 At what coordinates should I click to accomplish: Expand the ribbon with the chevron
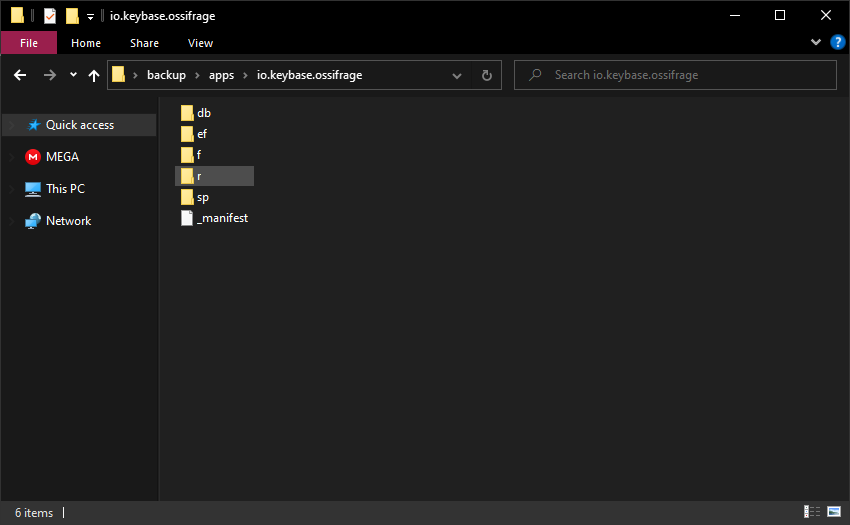tap(816, 42)
